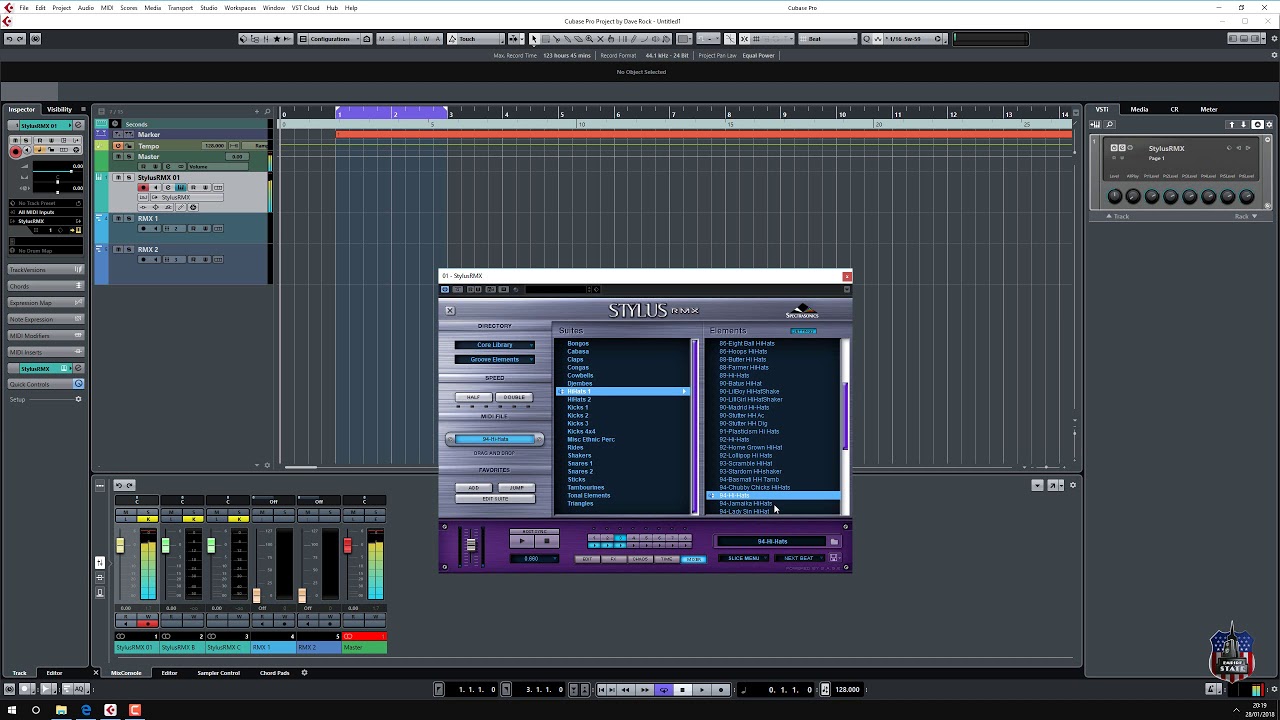This screenshot has width=1280, height=720.
Task: Click Windows Start button
Action: tap(11, 710)
